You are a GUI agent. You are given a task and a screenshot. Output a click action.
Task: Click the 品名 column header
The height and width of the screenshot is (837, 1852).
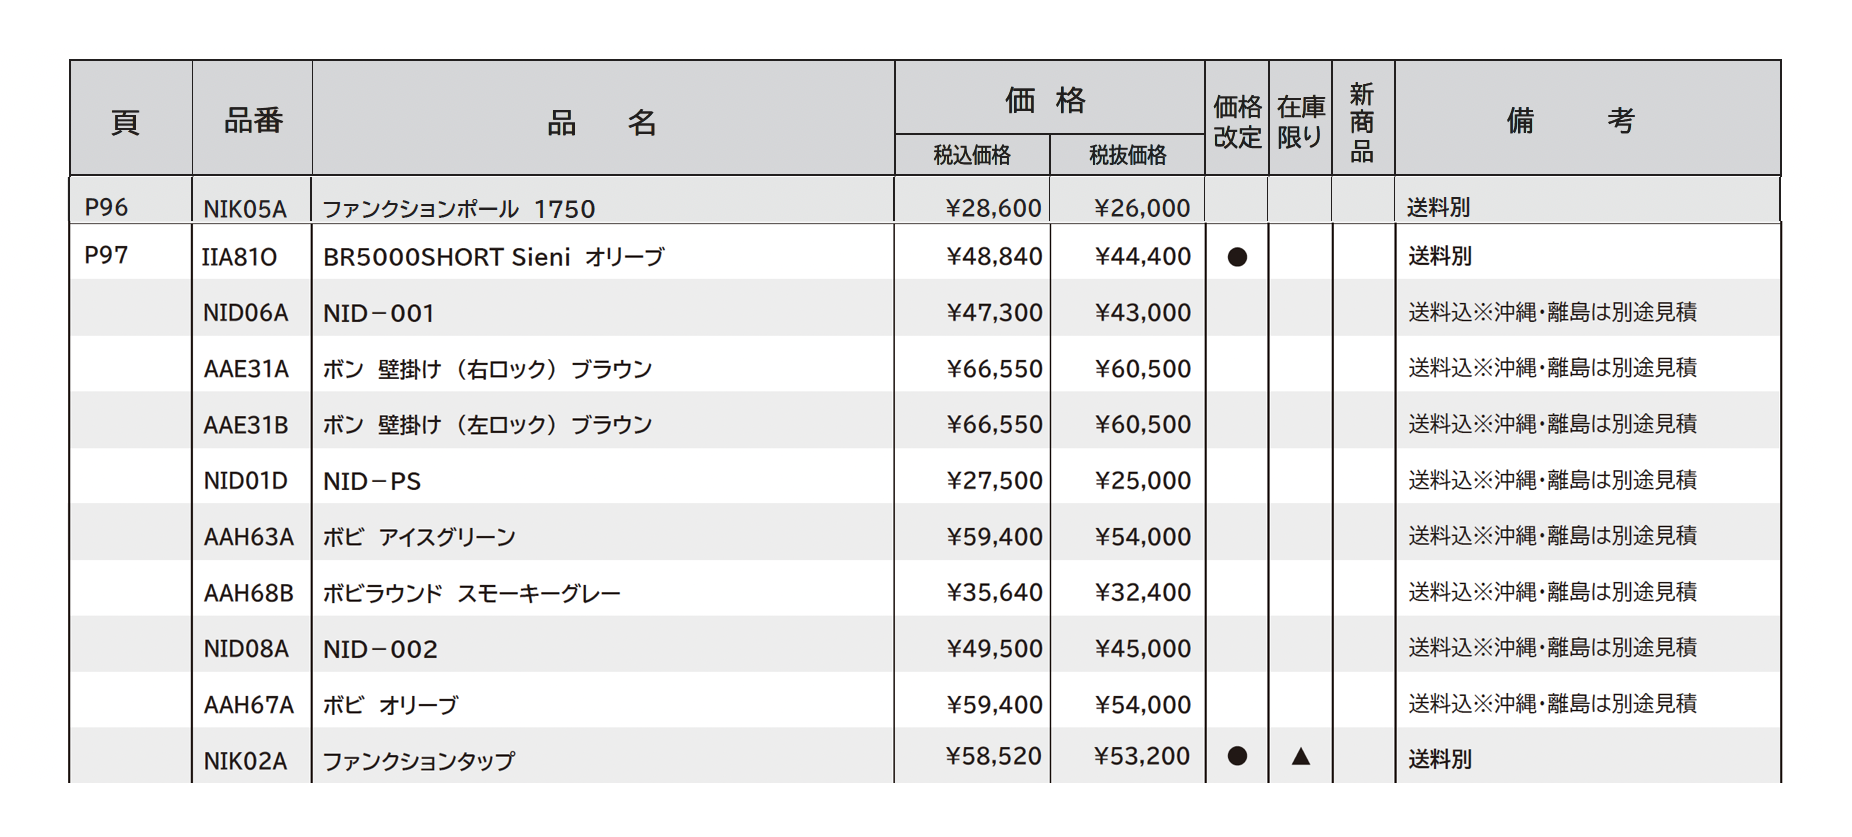point(602,123)
